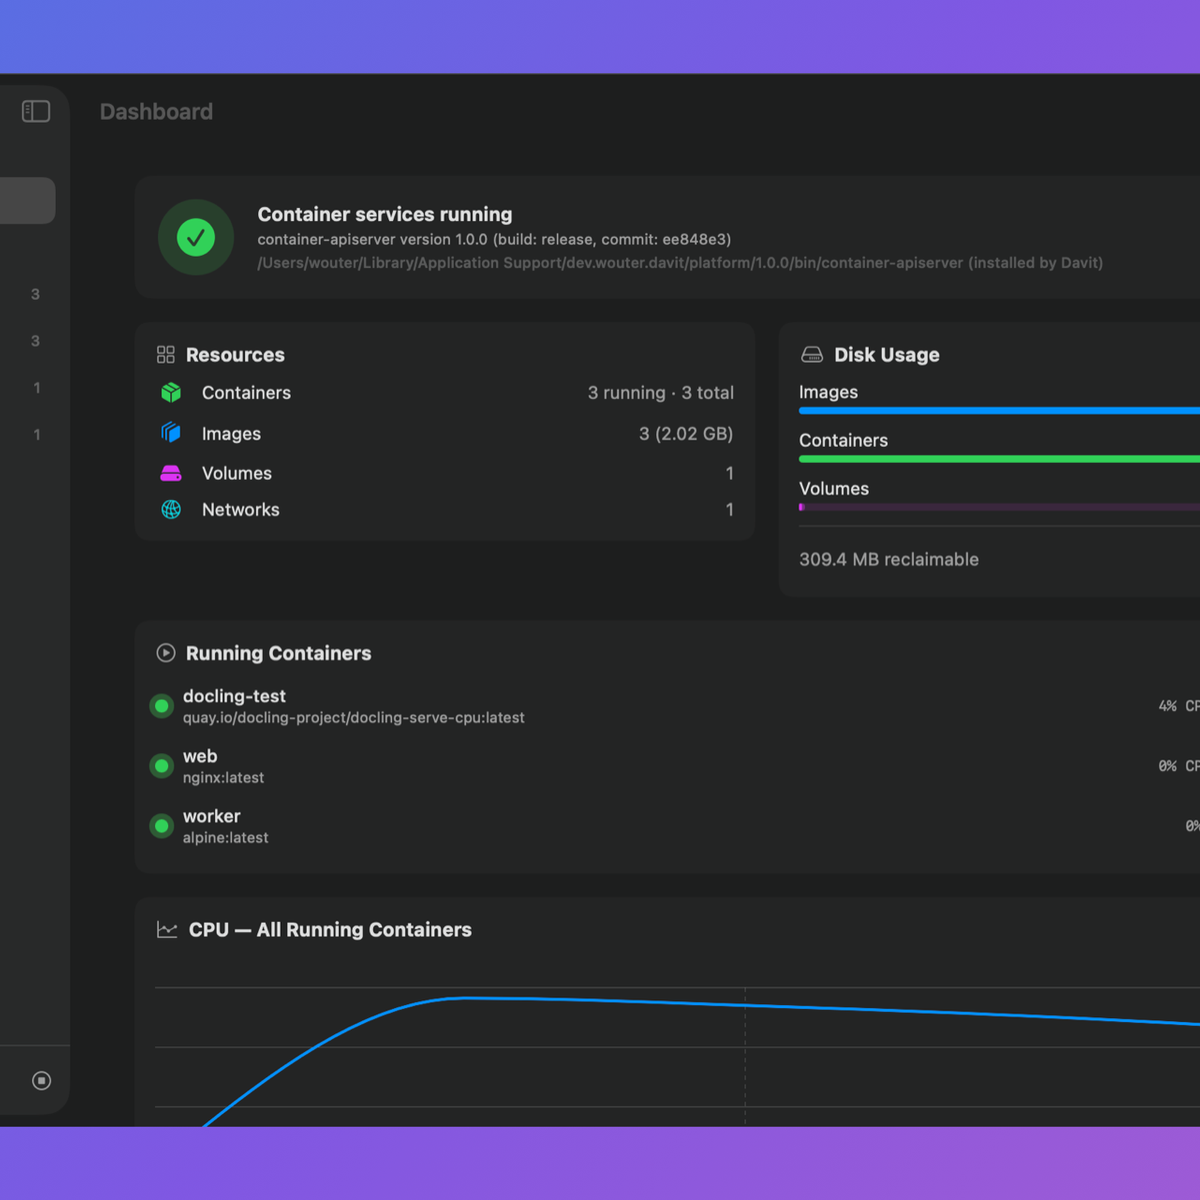Select the blue Images icon

click(171, 433)
